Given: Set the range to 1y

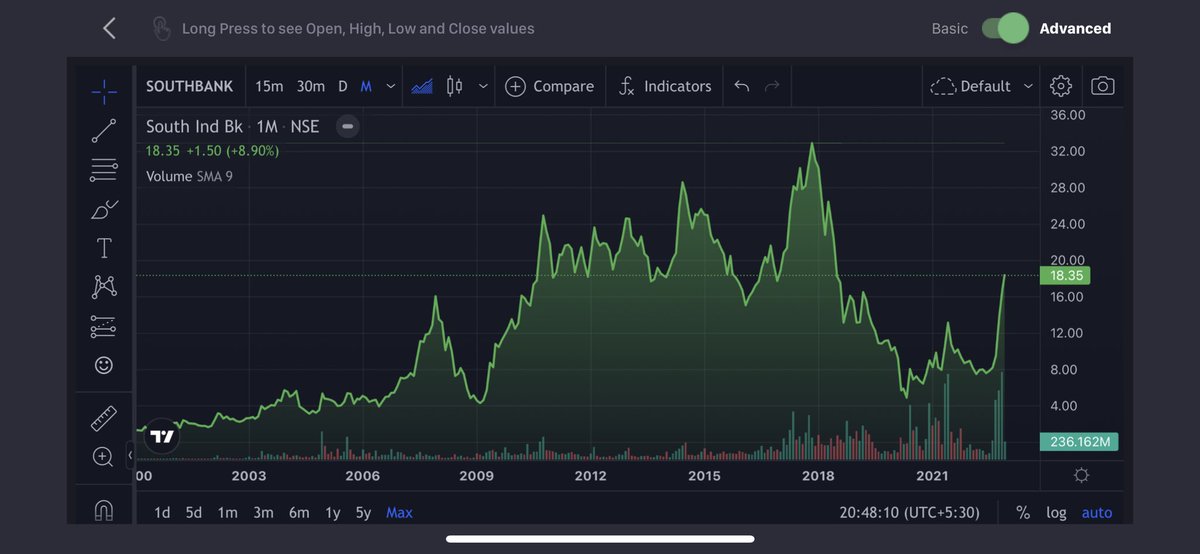Looking at the screenshot, I should pyautogui.click(x=333, y=512).
